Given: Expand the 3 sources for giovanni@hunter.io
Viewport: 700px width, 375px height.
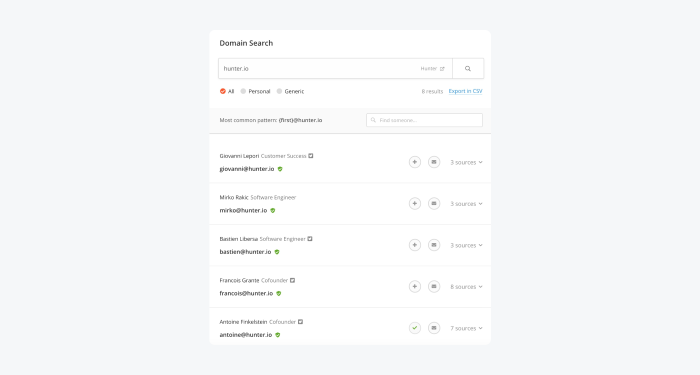Looking at the screenshot, I should [x=466, y=162].
